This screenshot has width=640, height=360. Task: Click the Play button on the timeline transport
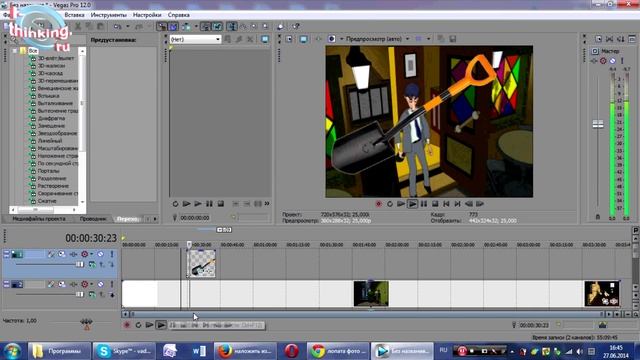[x=161, y=325]
